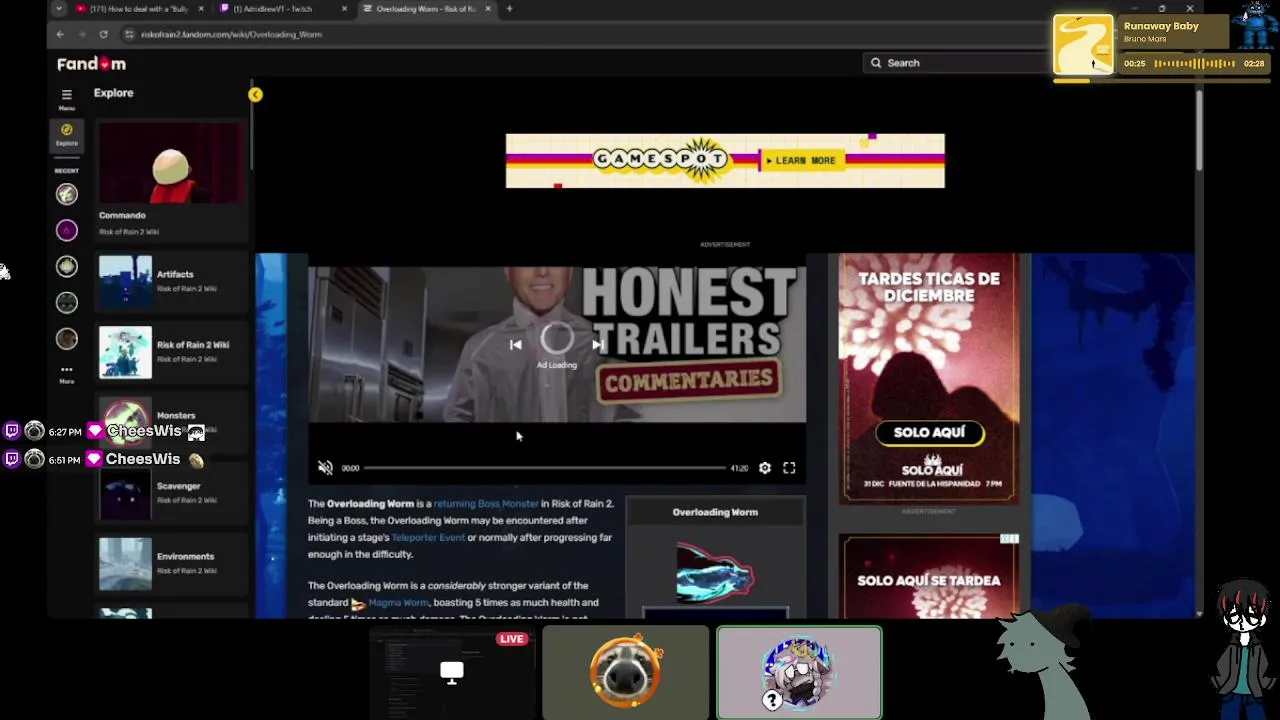Skip to next video in player
1280x720 pixels.
click(x=597, y=345)
